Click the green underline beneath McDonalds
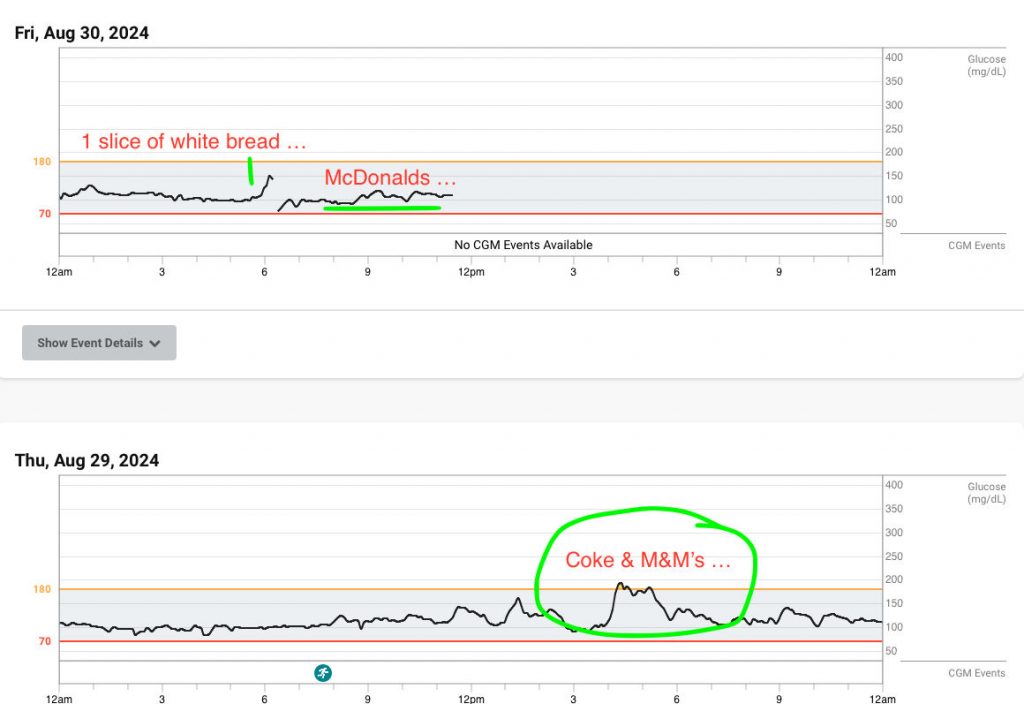The image size is (1024, 704). pyautogui.click(x=382, y=208)
